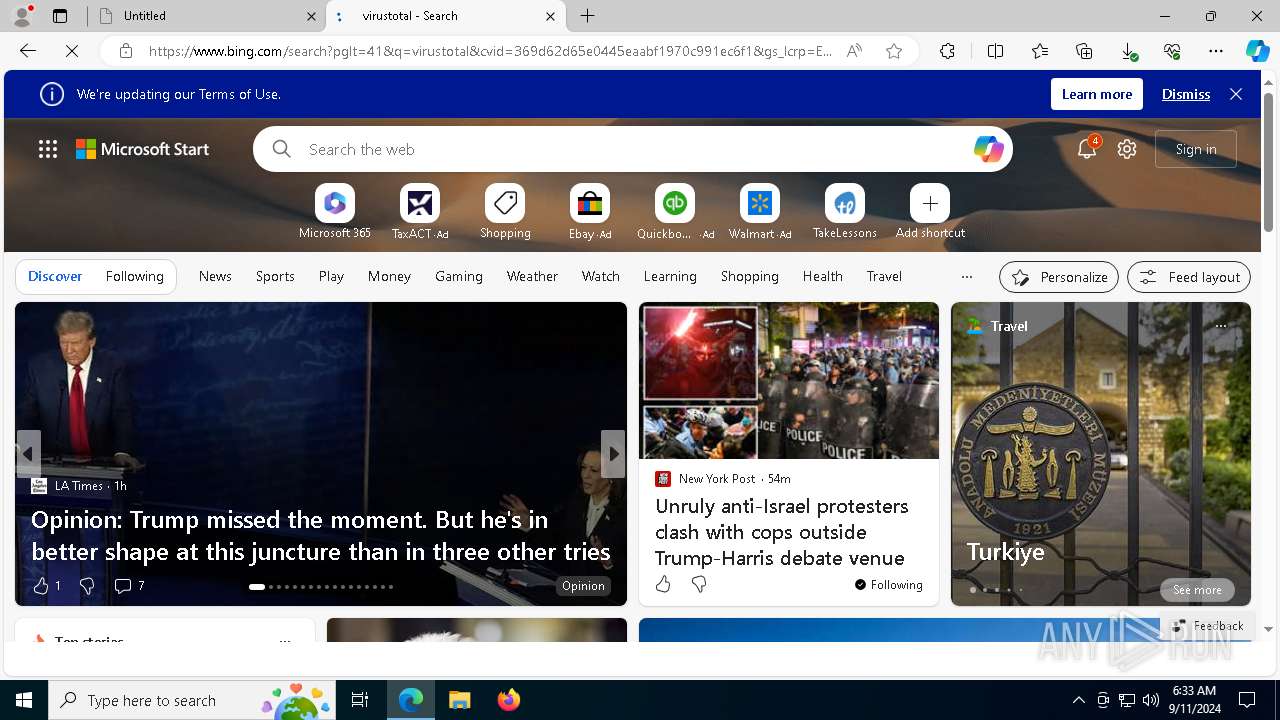
Task: Open Edge settings and more menu
Action: click(1216, 51)
